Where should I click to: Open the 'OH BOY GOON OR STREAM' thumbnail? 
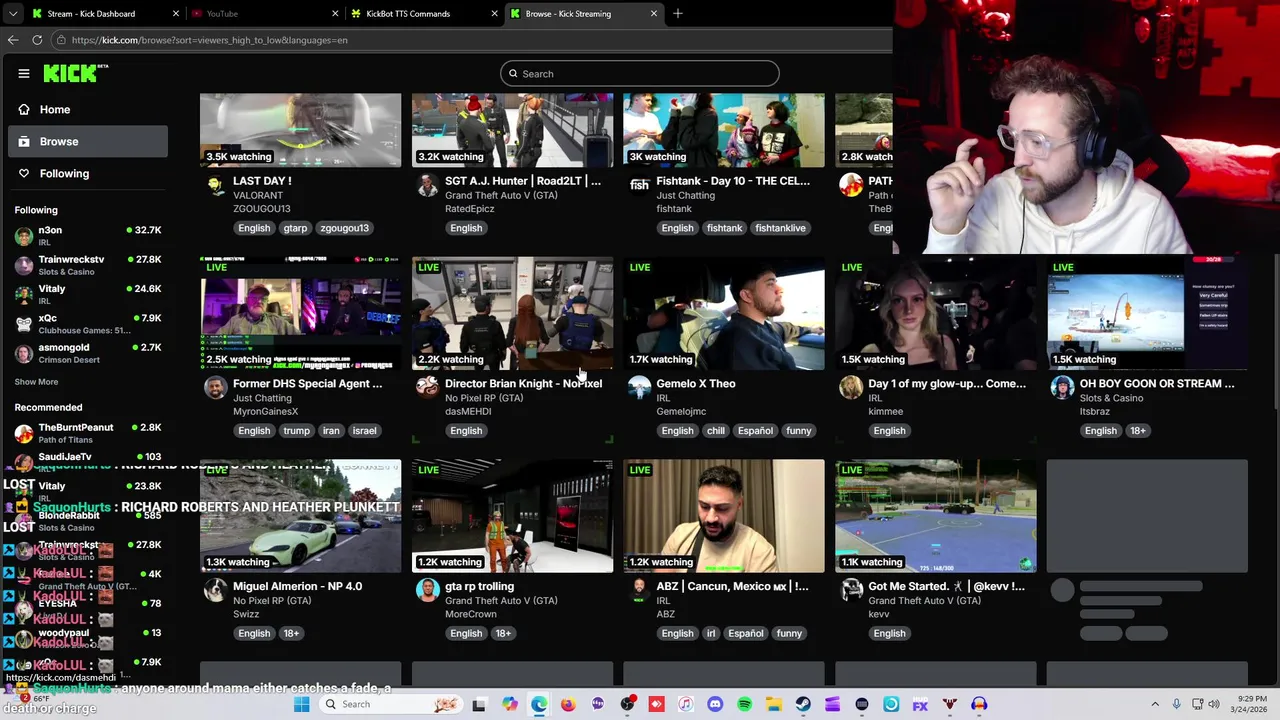coord(1147,314)
